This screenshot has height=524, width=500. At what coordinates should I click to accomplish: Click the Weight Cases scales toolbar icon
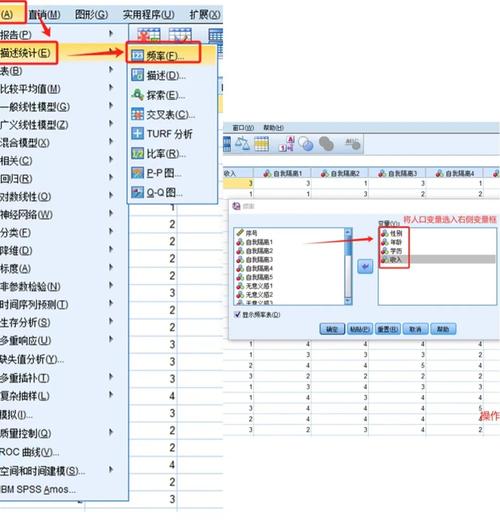tap(242, 144)
